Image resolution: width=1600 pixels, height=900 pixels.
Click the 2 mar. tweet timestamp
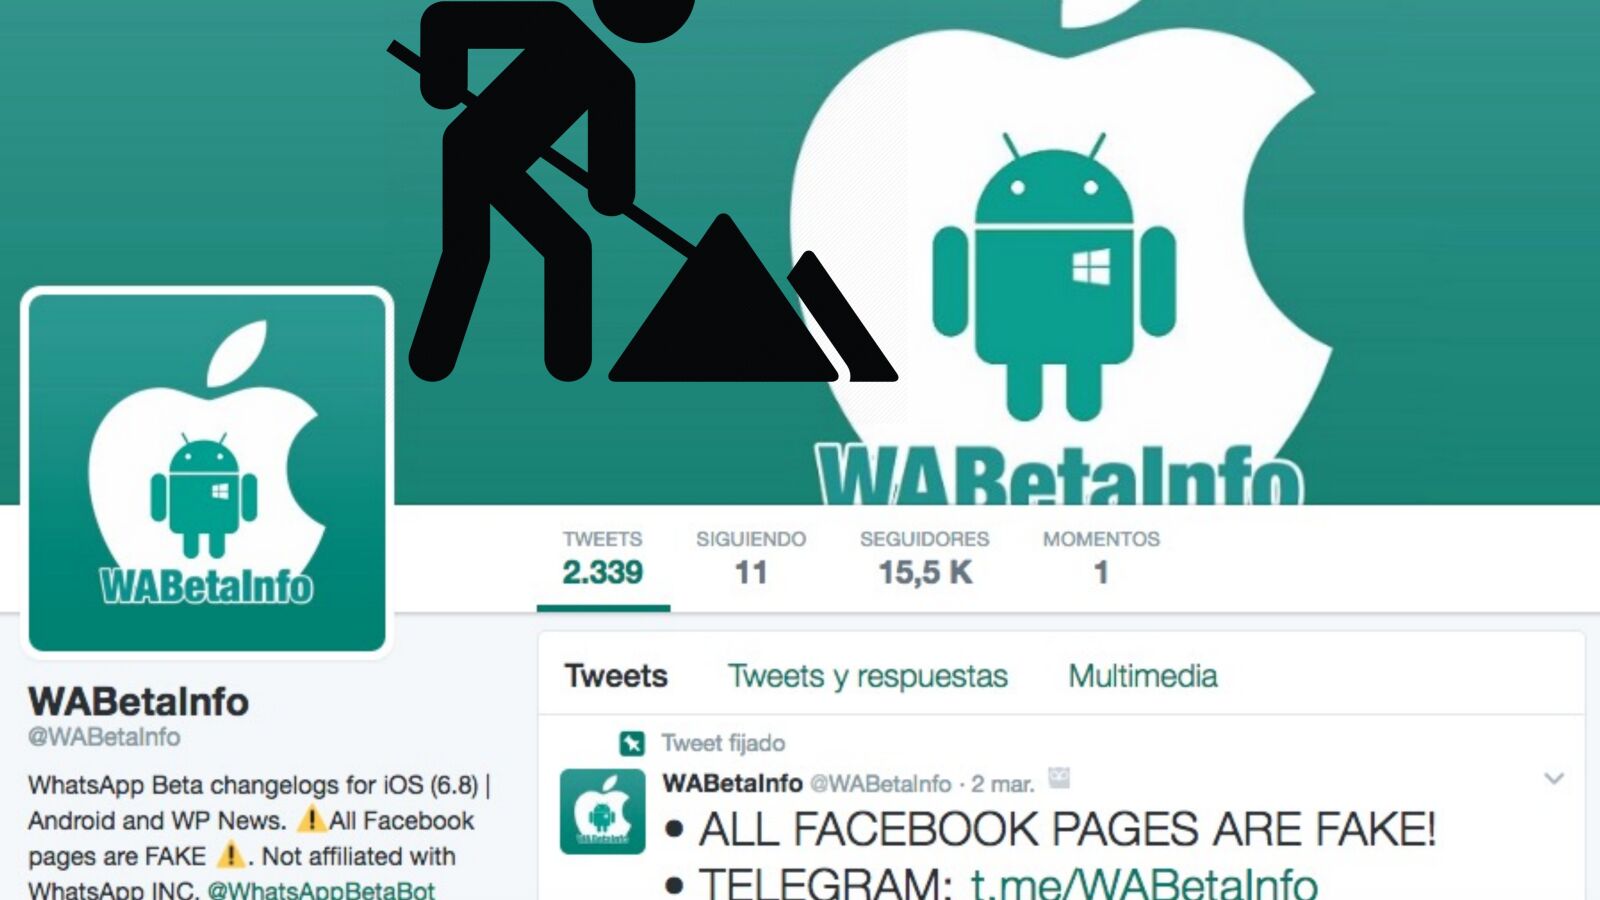1002,784
